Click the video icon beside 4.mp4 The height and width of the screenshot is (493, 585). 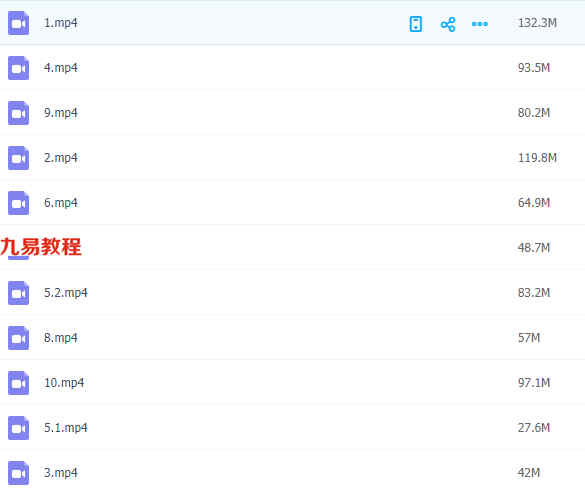19,68
